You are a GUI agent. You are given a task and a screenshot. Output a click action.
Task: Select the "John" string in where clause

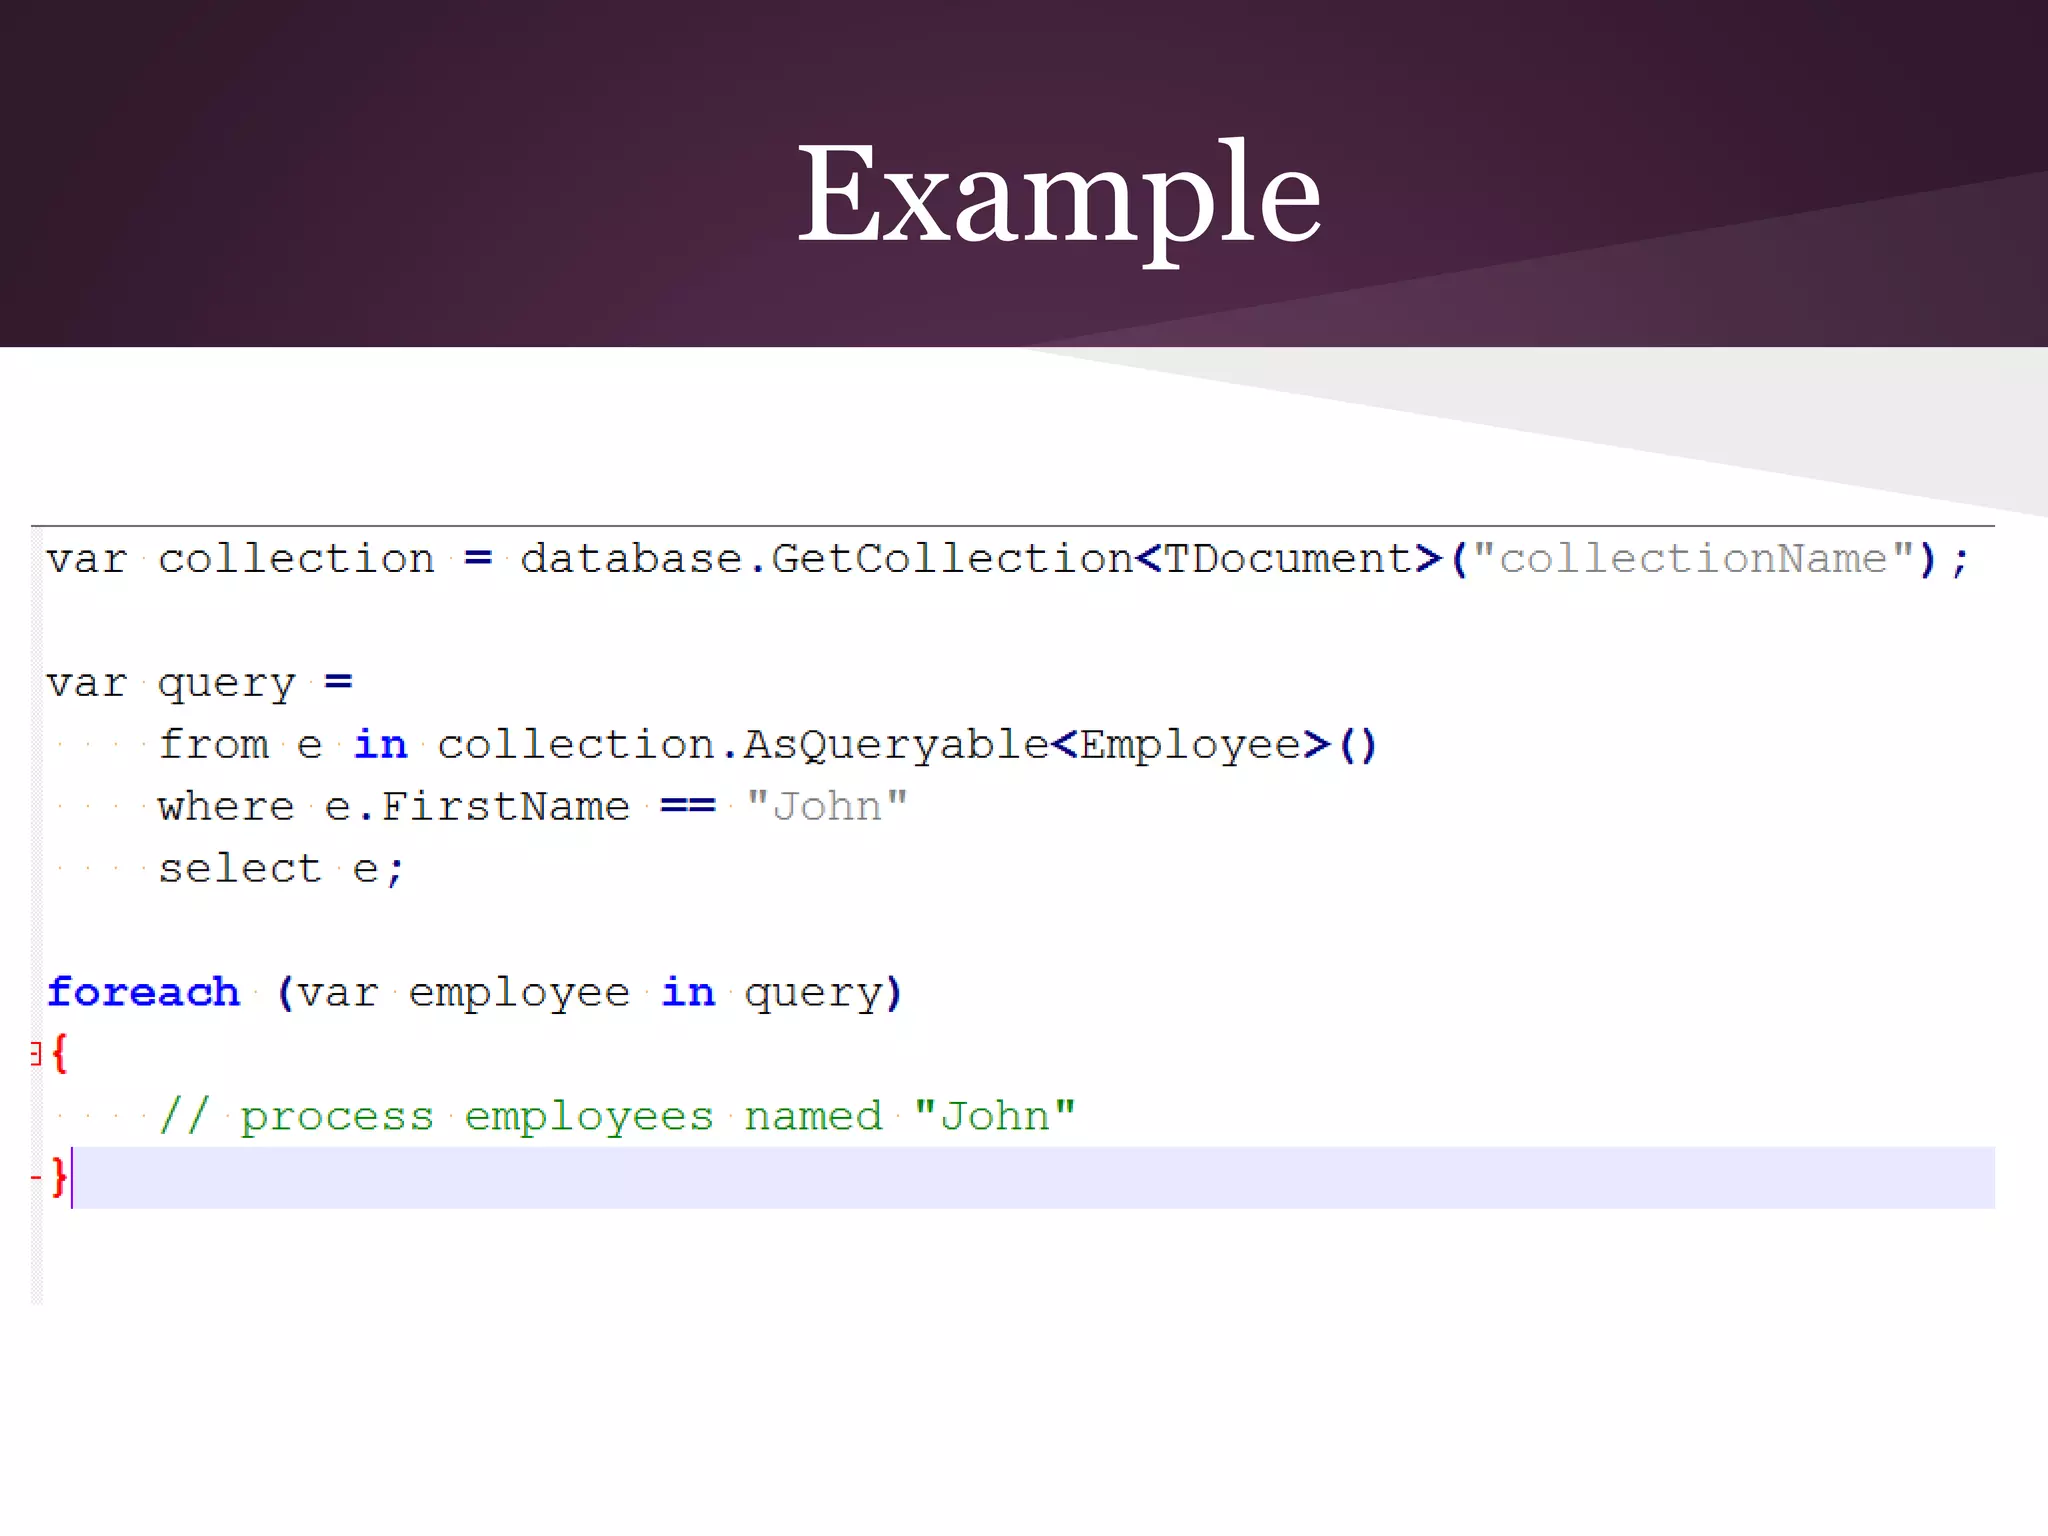[x=827, y=806]
